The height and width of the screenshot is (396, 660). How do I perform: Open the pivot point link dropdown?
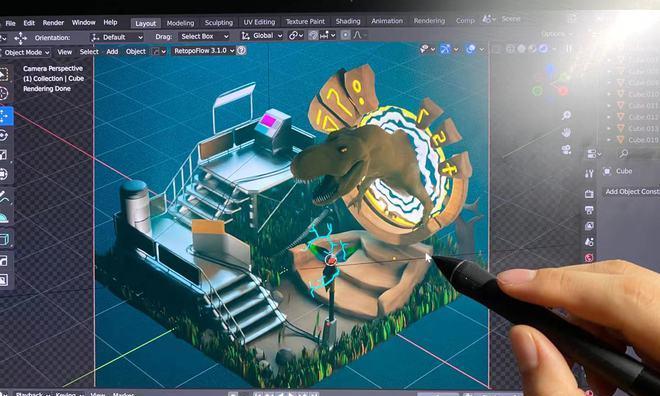[295, 36]
